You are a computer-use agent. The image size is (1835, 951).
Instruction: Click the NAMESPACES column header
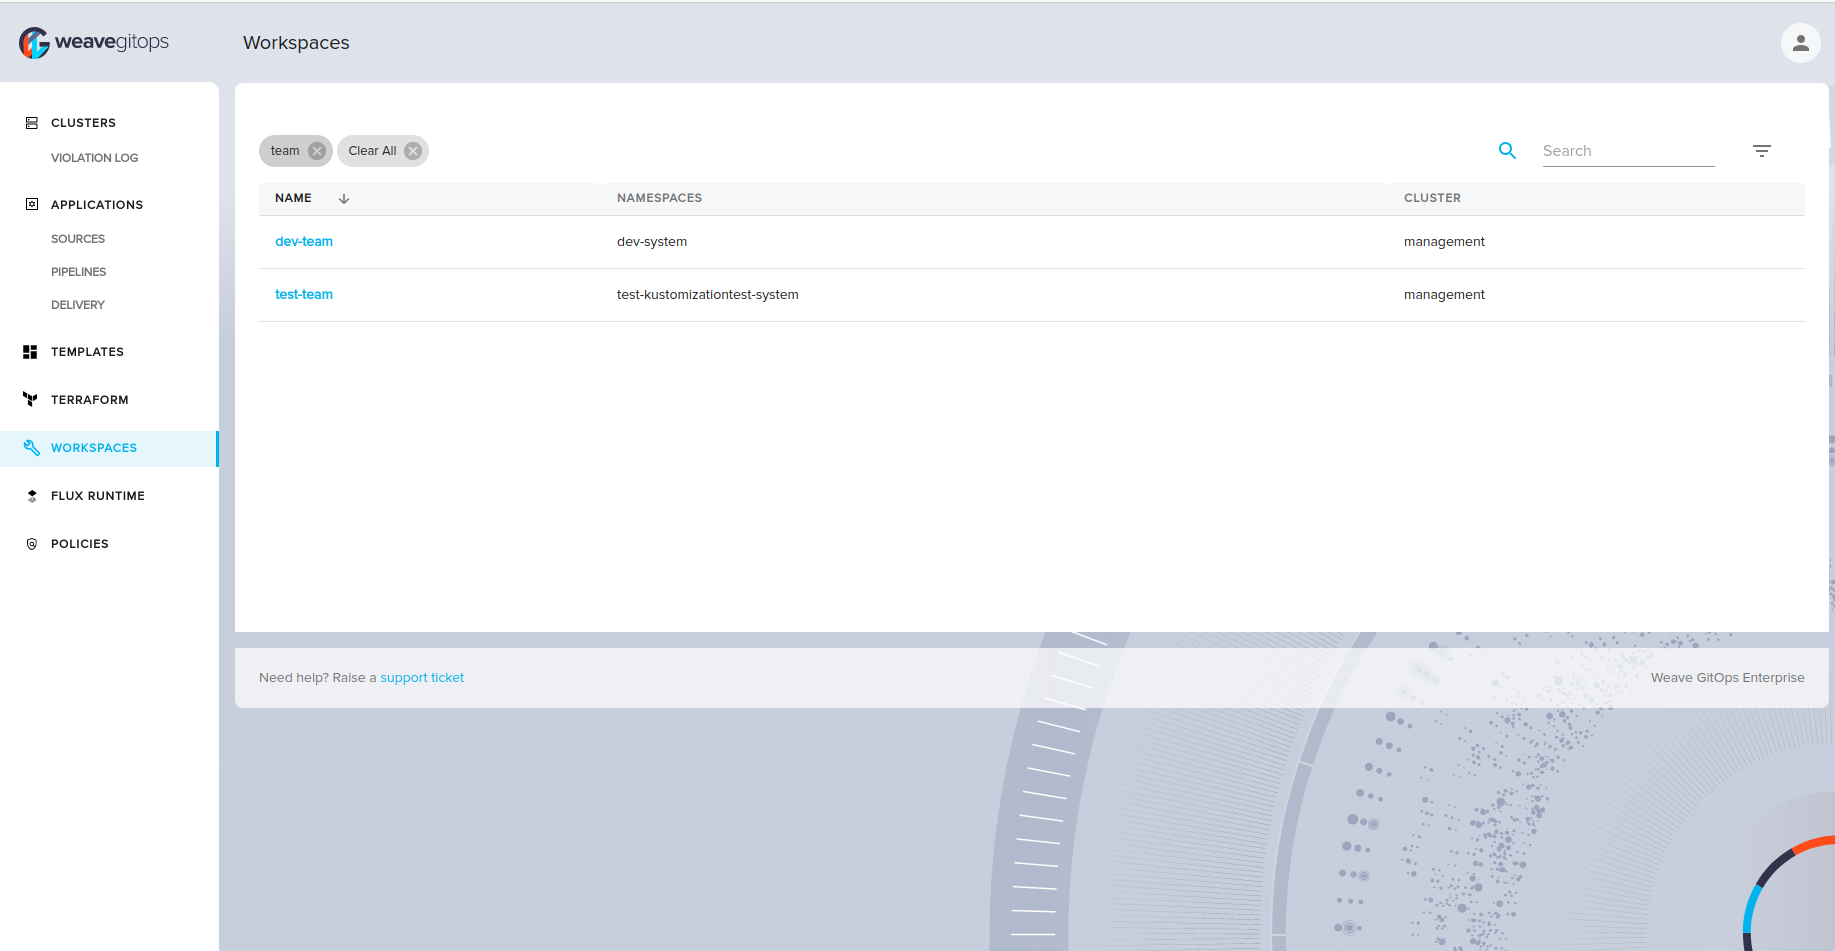659,198
